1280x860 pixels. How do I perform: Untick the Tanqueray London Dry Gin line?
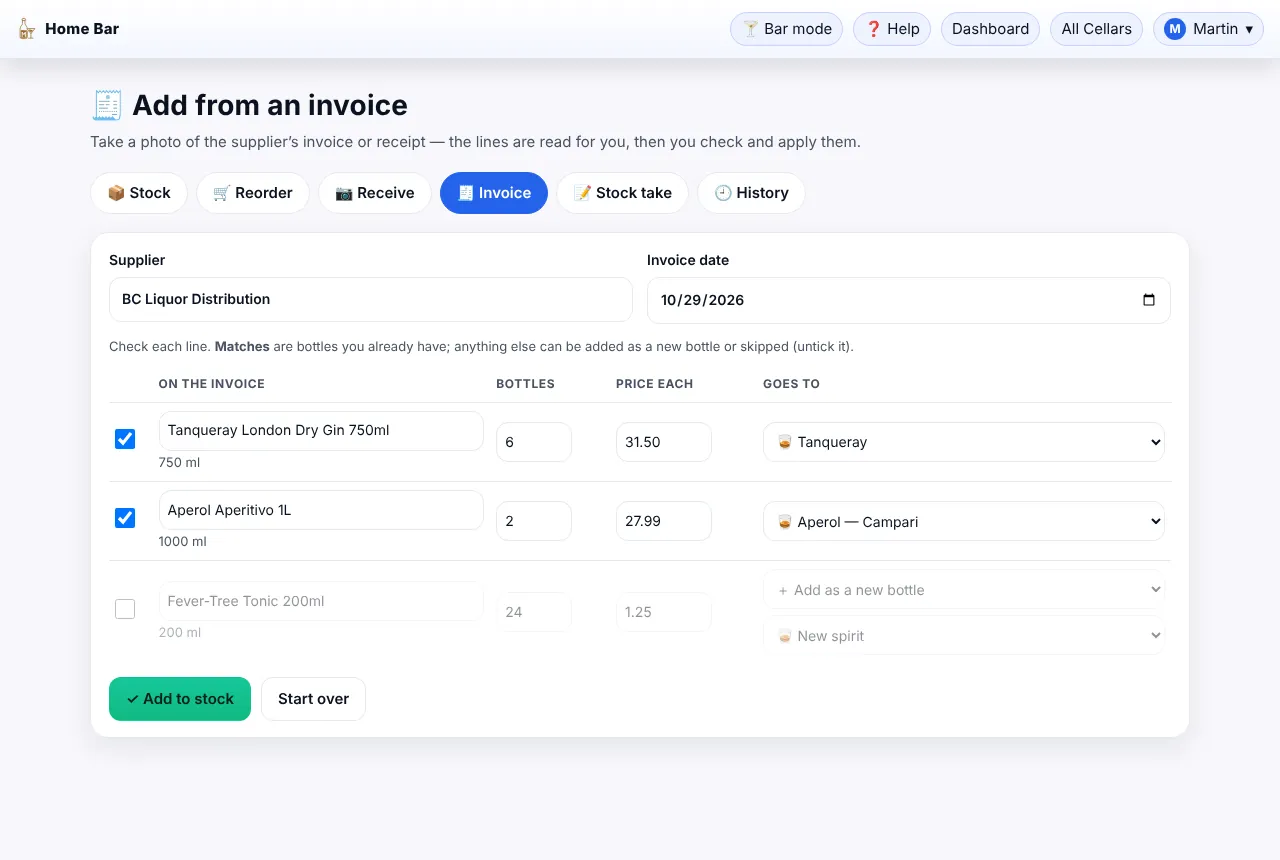pos(125,439)
